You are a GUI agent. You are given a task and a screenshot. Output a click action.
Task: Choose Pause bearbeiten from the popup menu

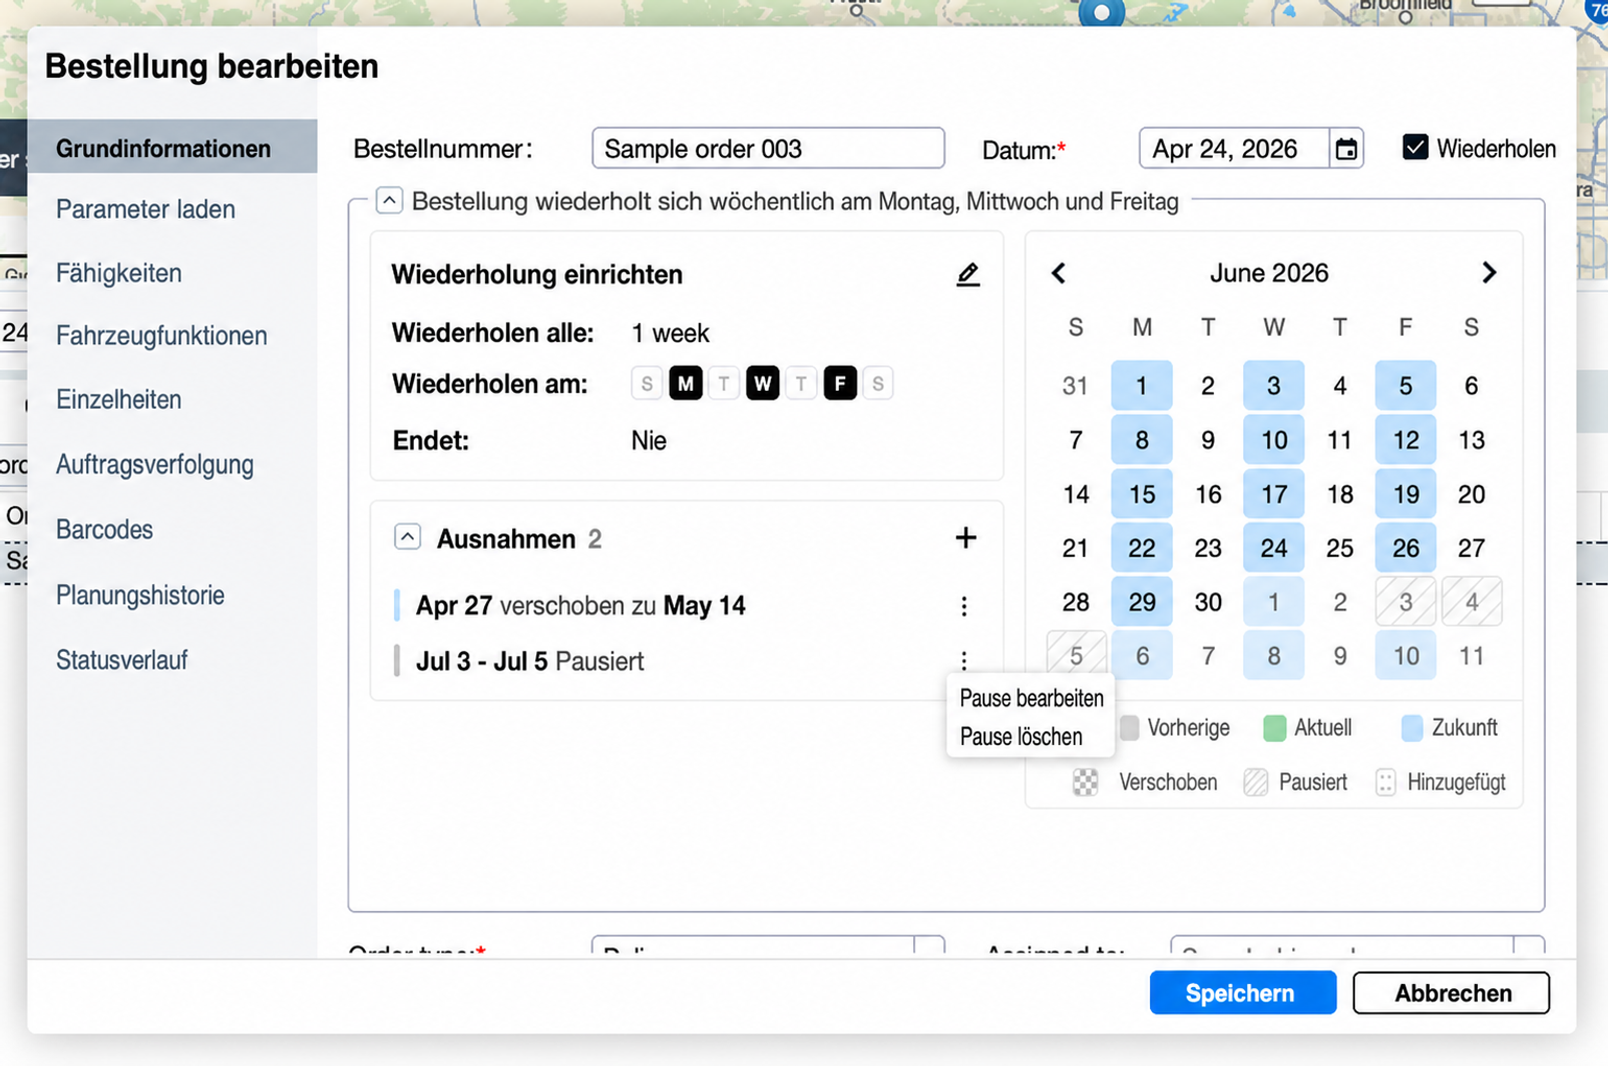[x=1031, y=698]
